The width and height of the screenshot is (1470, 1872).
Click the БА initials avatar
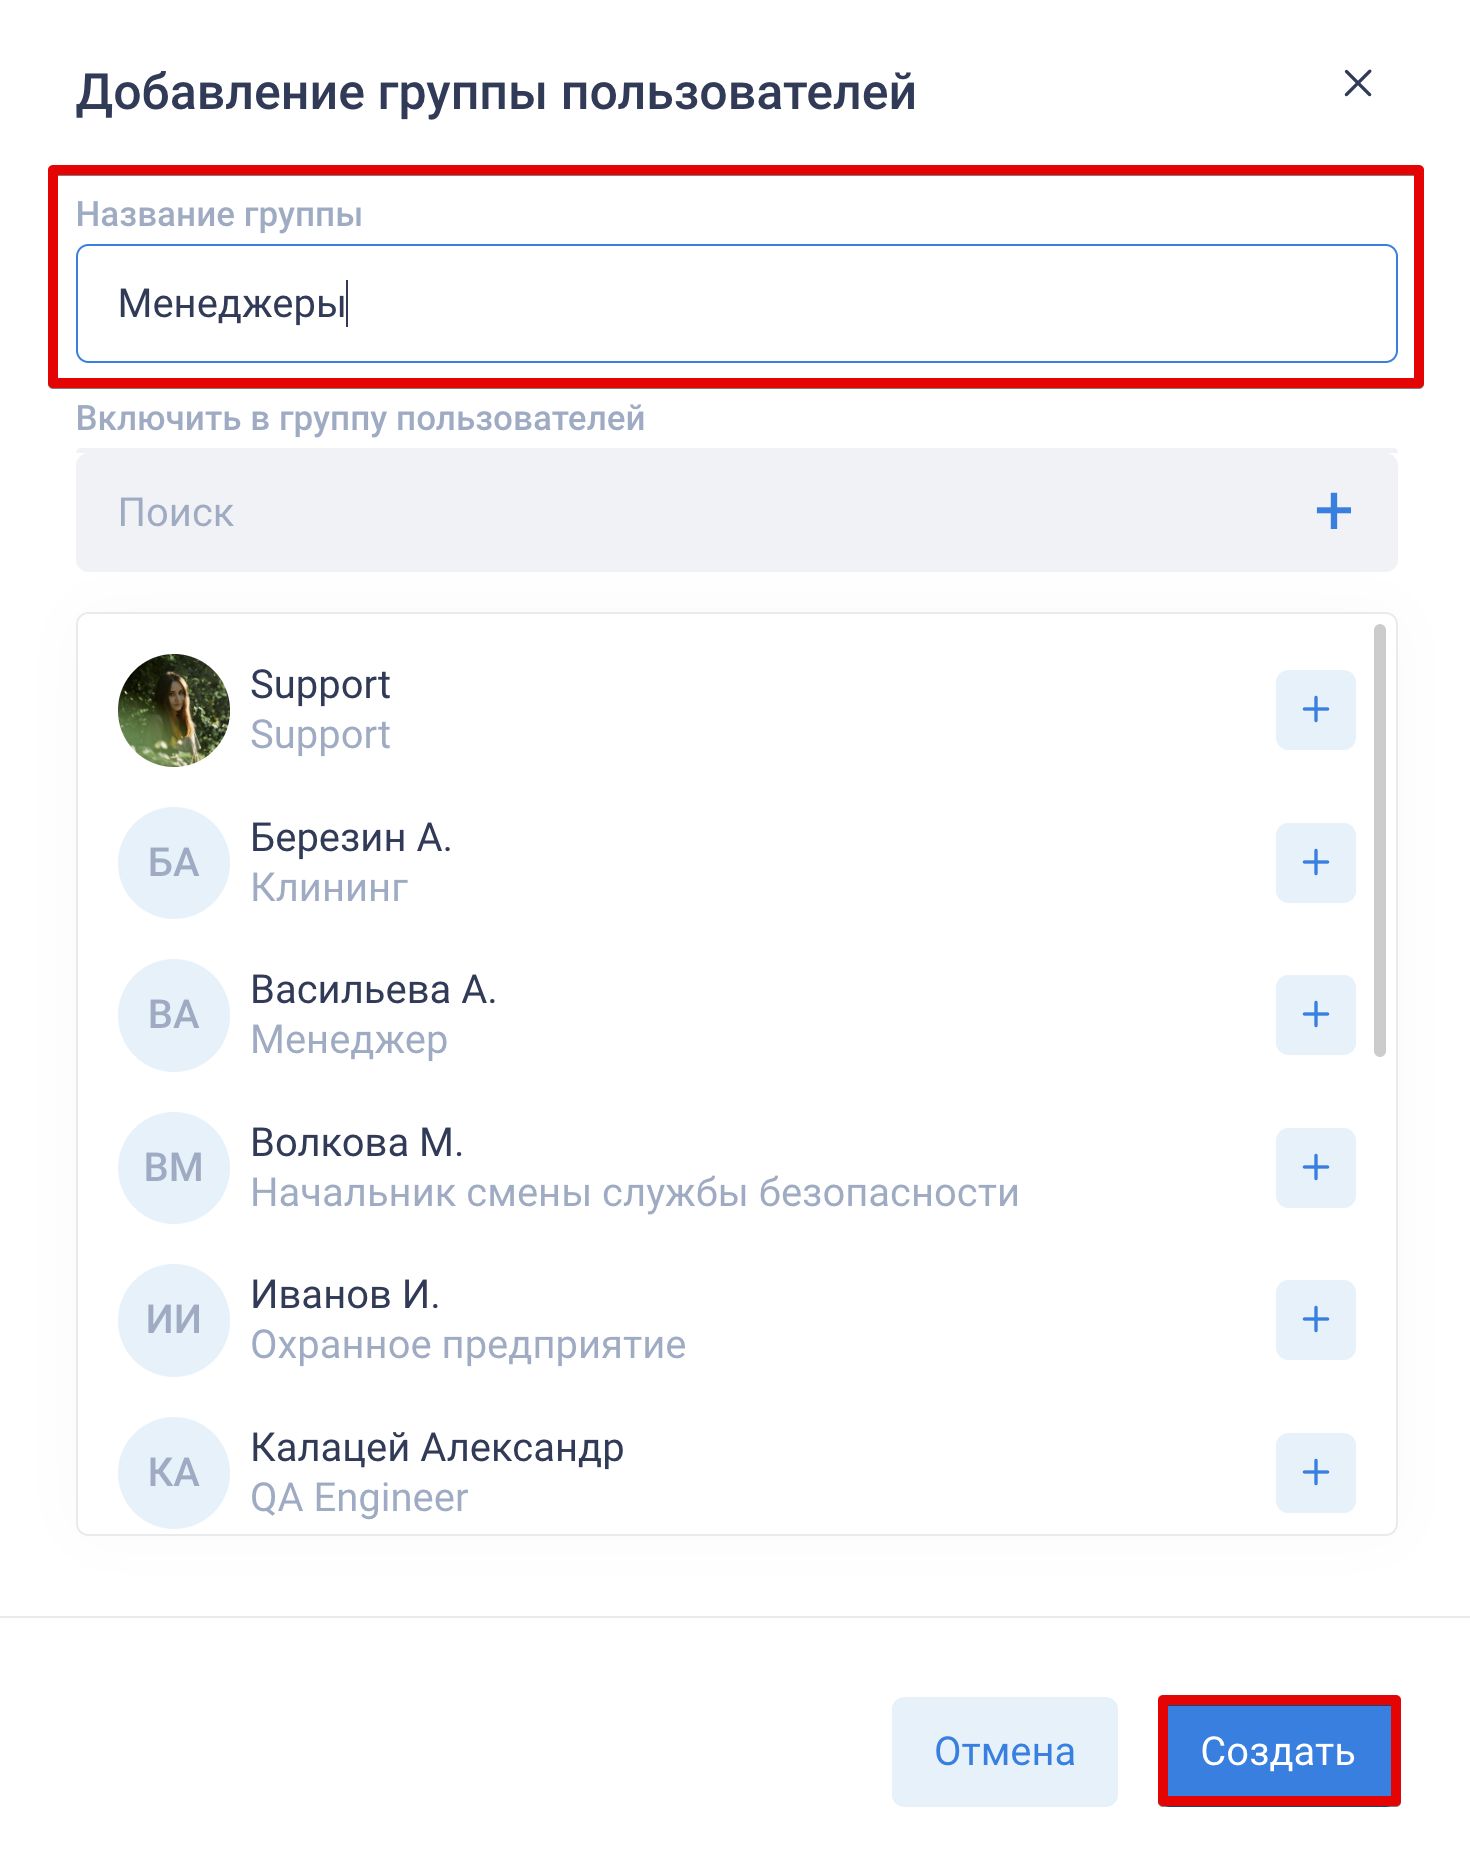point(174,862)
